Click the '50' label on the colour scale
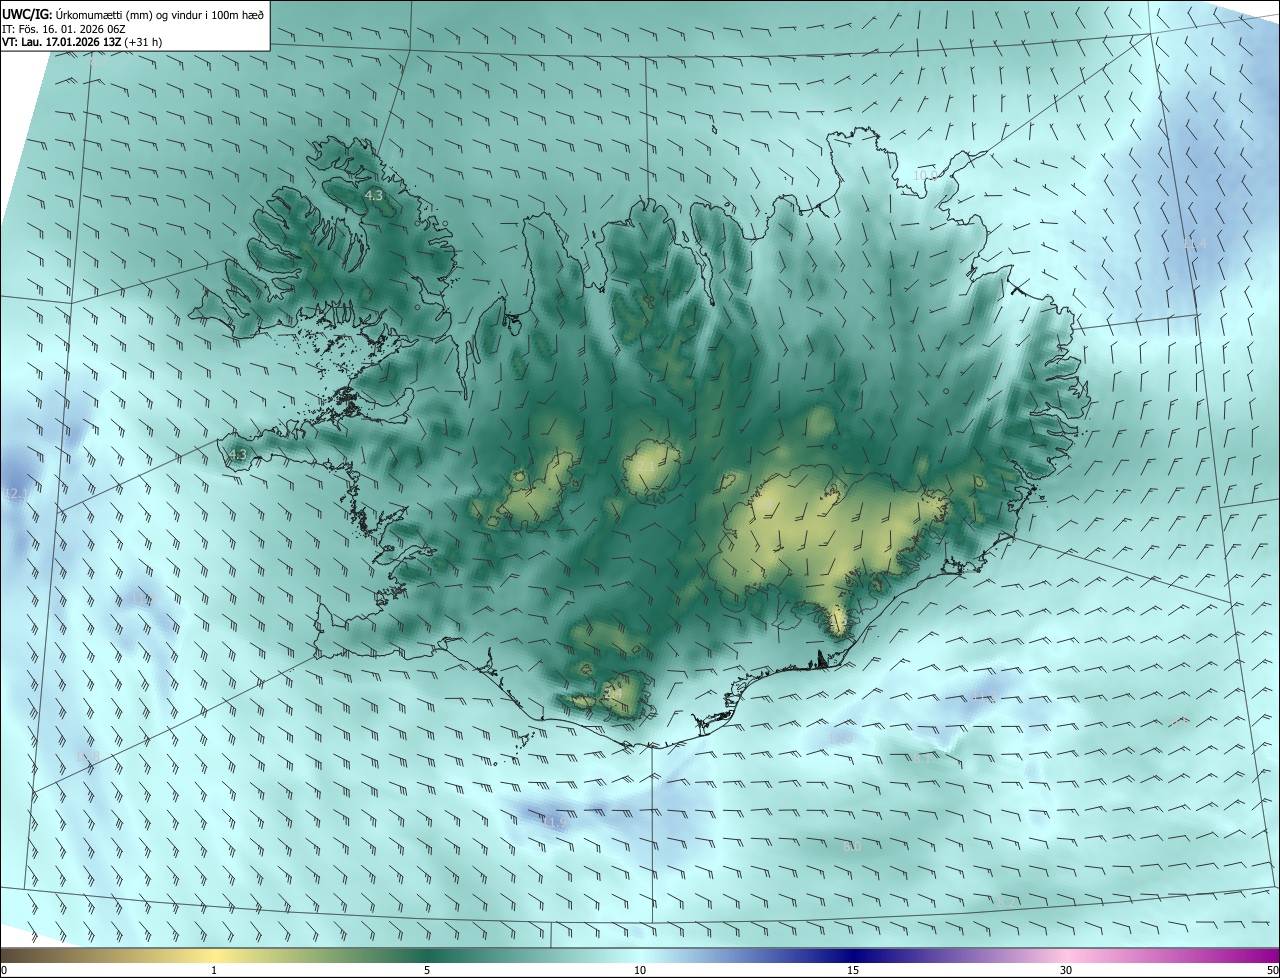 click(1271, 970)
